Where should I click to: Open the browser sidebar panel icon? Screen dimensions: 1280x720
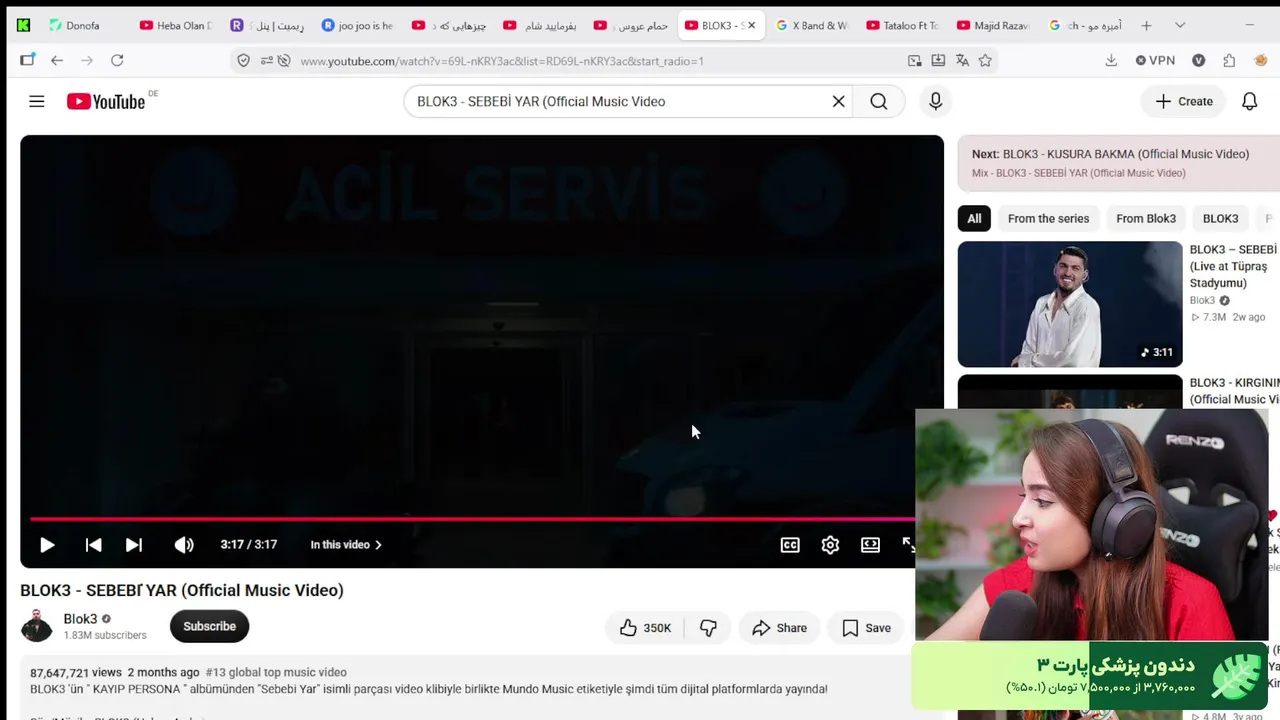[27, 61]
